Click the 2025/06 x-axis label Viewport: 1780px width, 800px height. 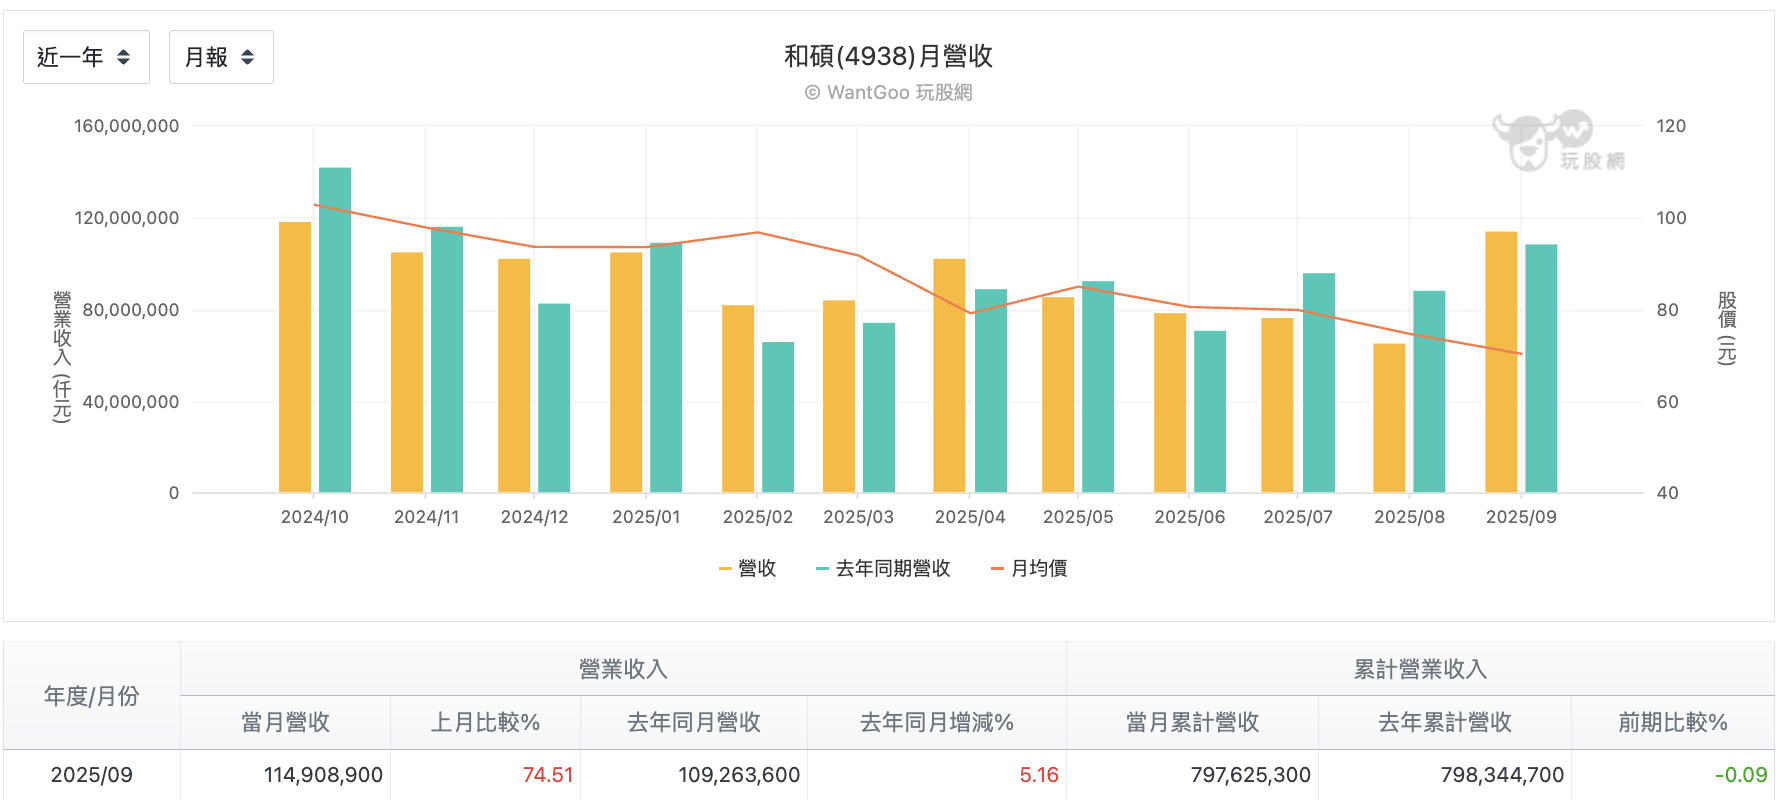pos(1189,517)
